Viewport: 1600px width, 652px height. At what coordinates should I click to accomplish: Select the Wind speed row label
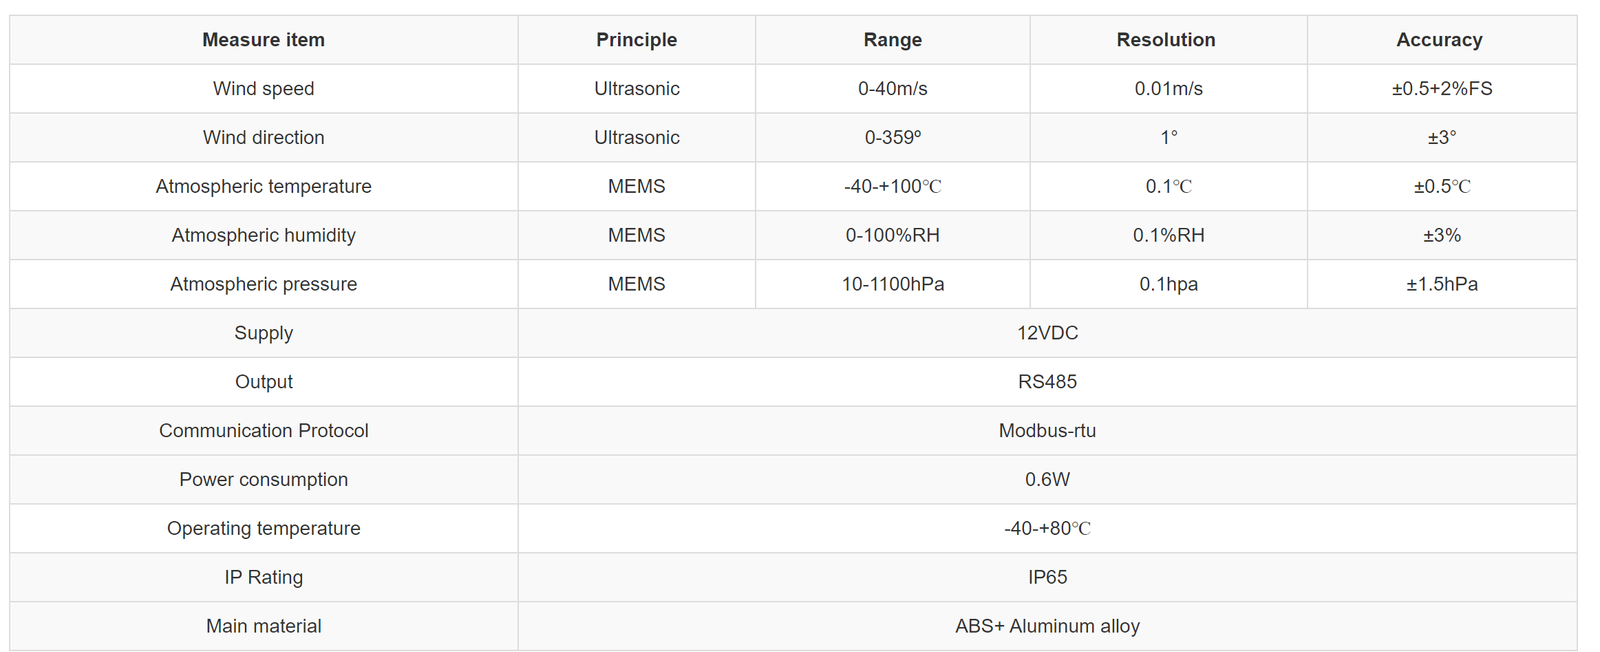point(264,89)
